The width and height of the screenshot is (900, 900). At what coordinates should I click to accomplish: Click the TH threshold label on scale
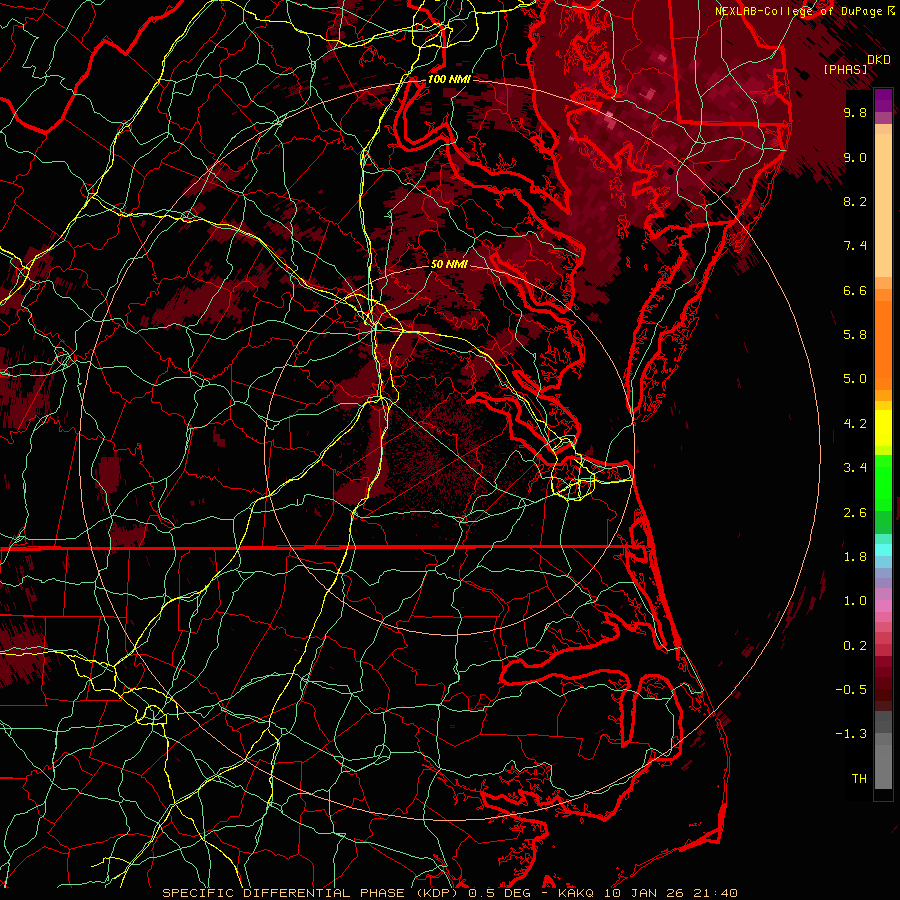[859, 779]
